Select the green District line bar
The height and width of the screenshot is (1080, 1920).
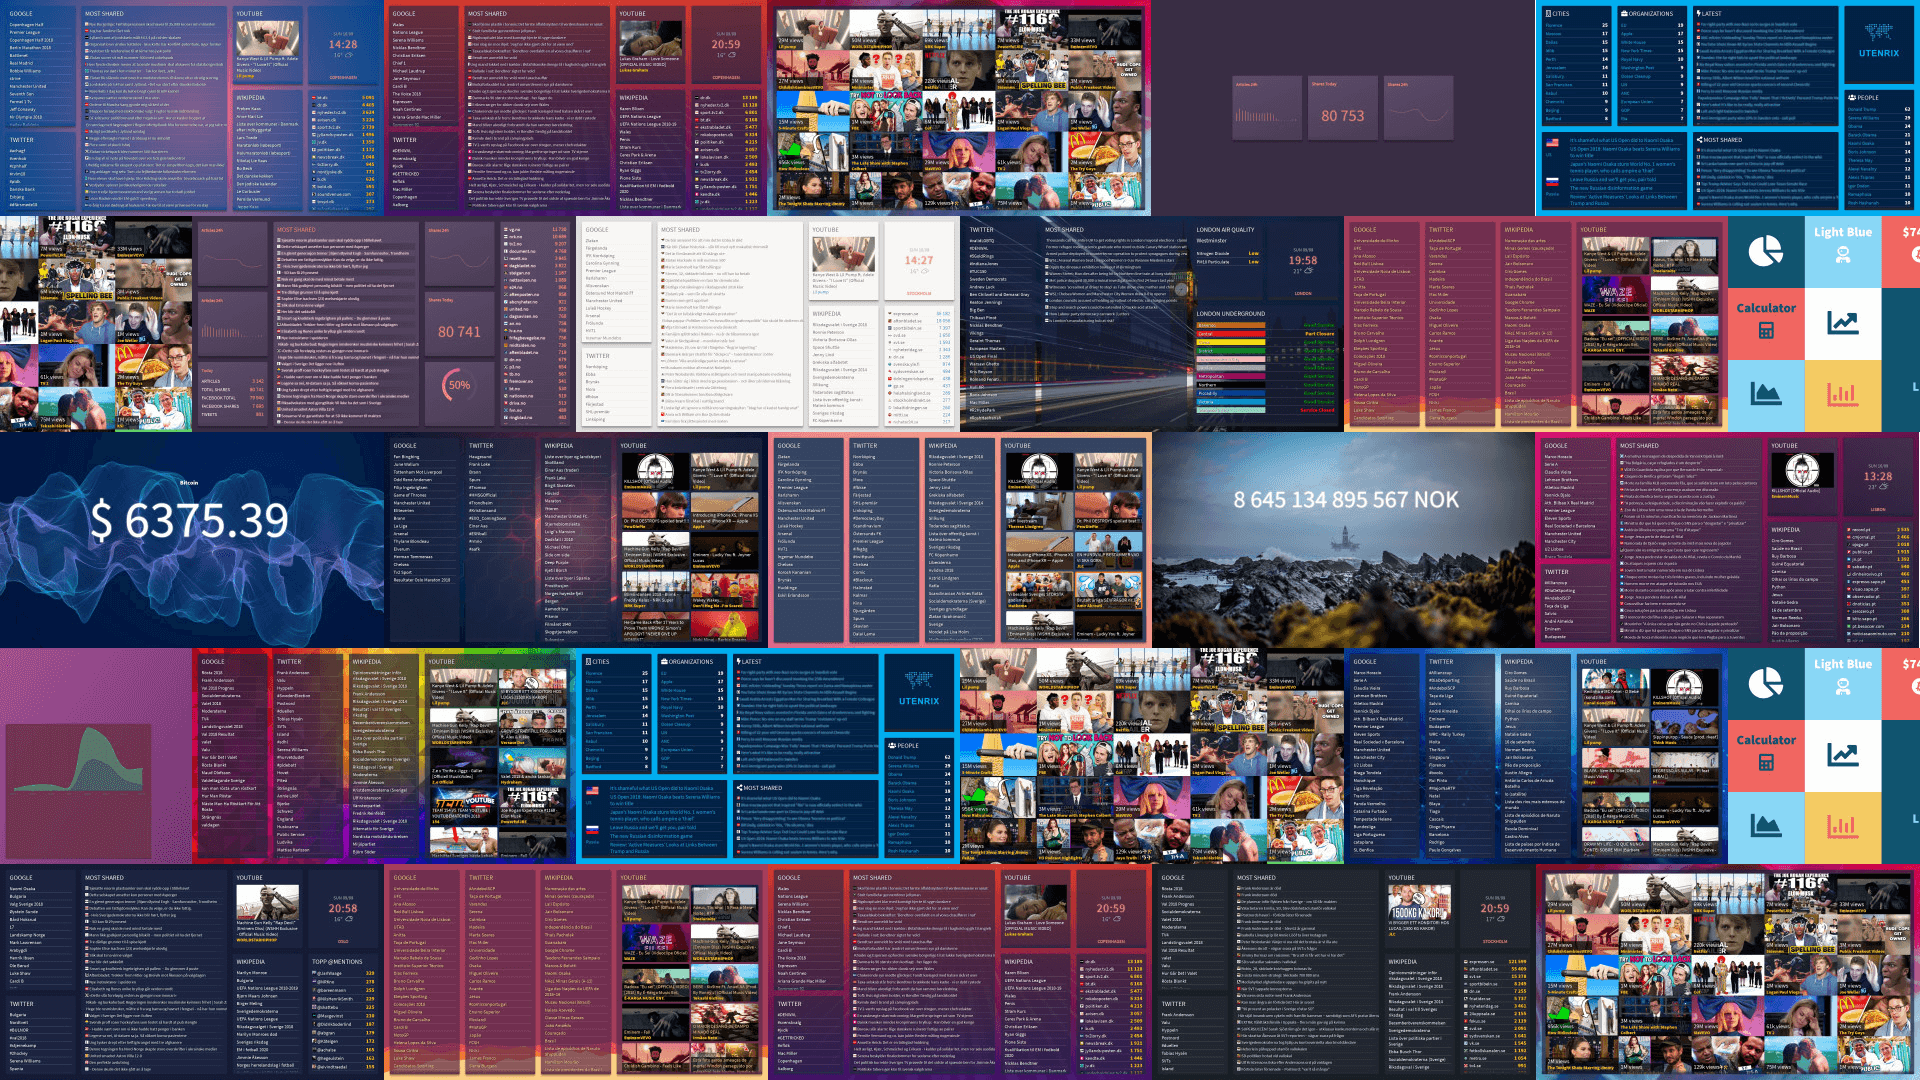[x=1231, y=351]
